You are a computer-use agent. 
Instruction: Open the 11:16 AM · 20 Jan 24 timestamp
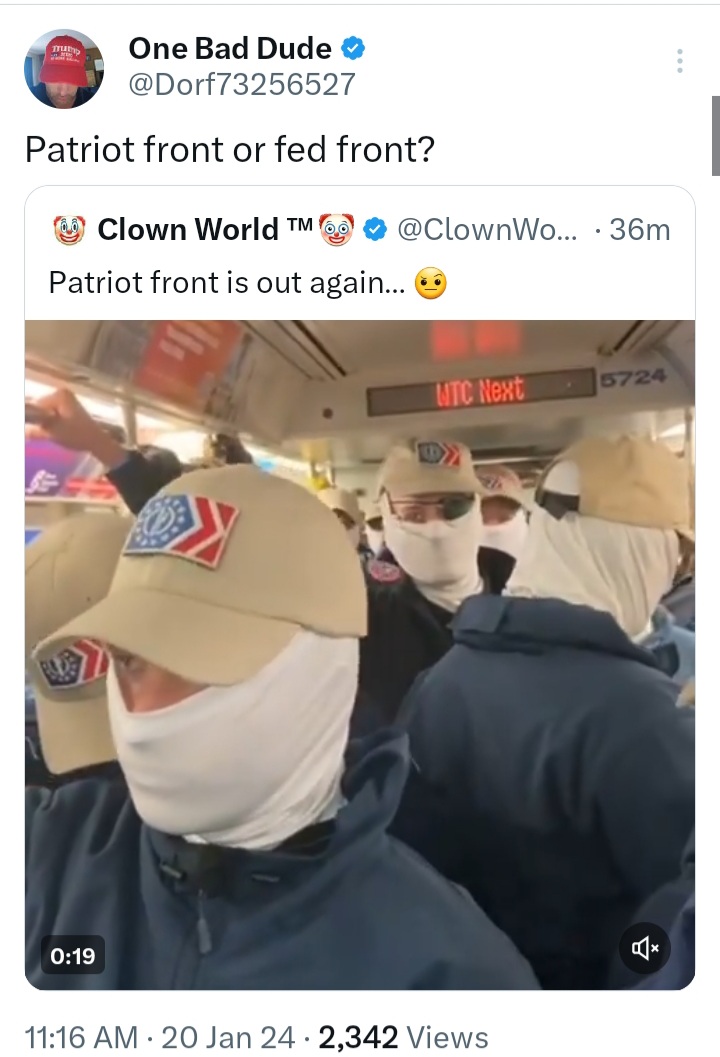[x=160, y=1037]
